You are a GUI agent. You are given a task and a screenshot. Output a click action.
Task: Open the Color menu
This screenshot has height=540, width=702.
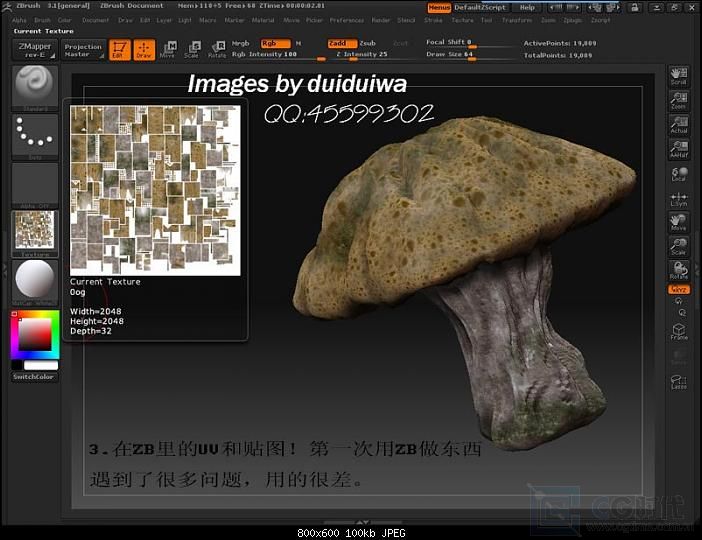[x=64, y=20]
